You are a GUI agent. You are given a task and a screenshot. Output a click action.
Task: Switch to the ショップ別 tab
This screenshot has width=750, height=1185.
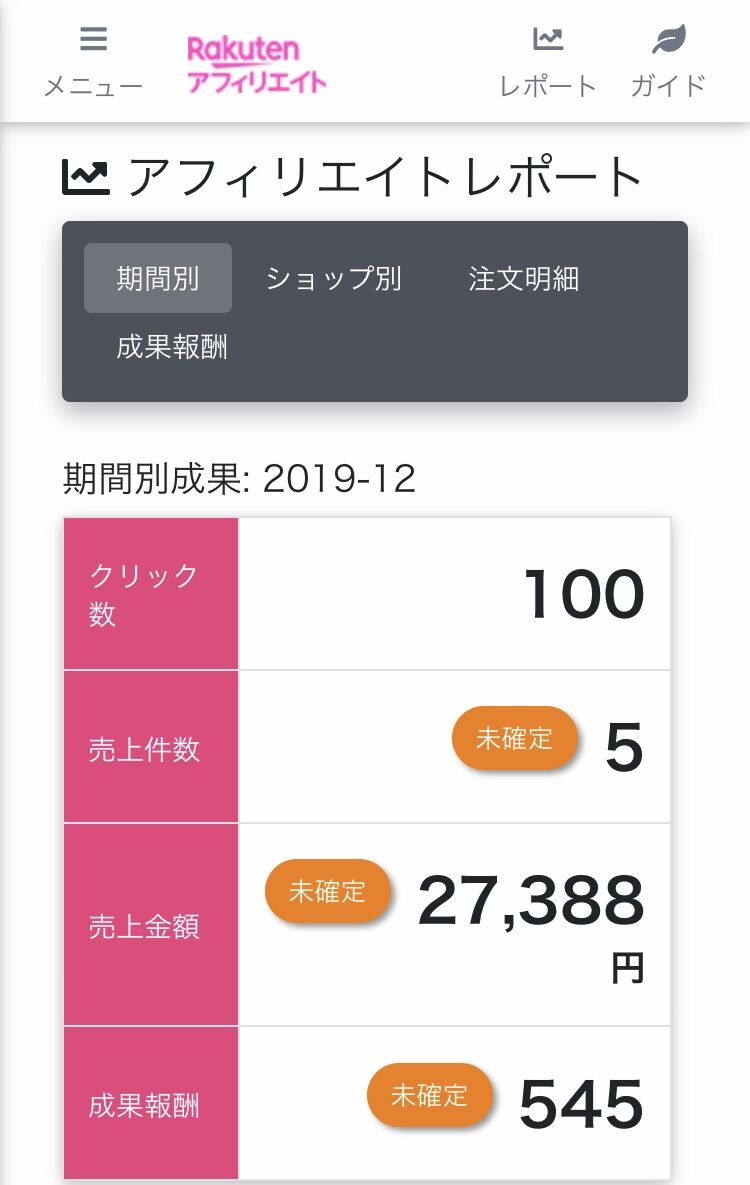tap(334, 278)
